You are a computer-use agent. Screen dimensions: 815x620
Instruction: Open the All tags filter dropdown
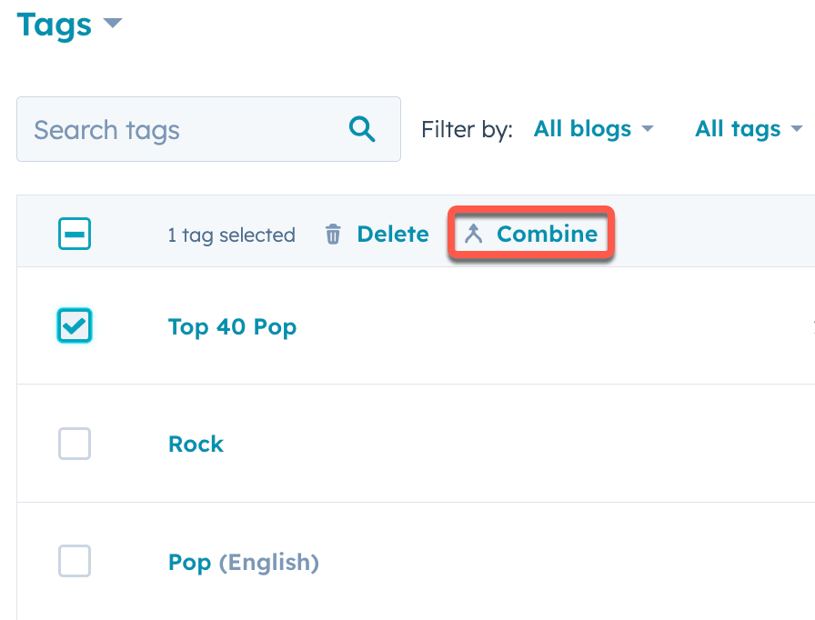[737, 128]
